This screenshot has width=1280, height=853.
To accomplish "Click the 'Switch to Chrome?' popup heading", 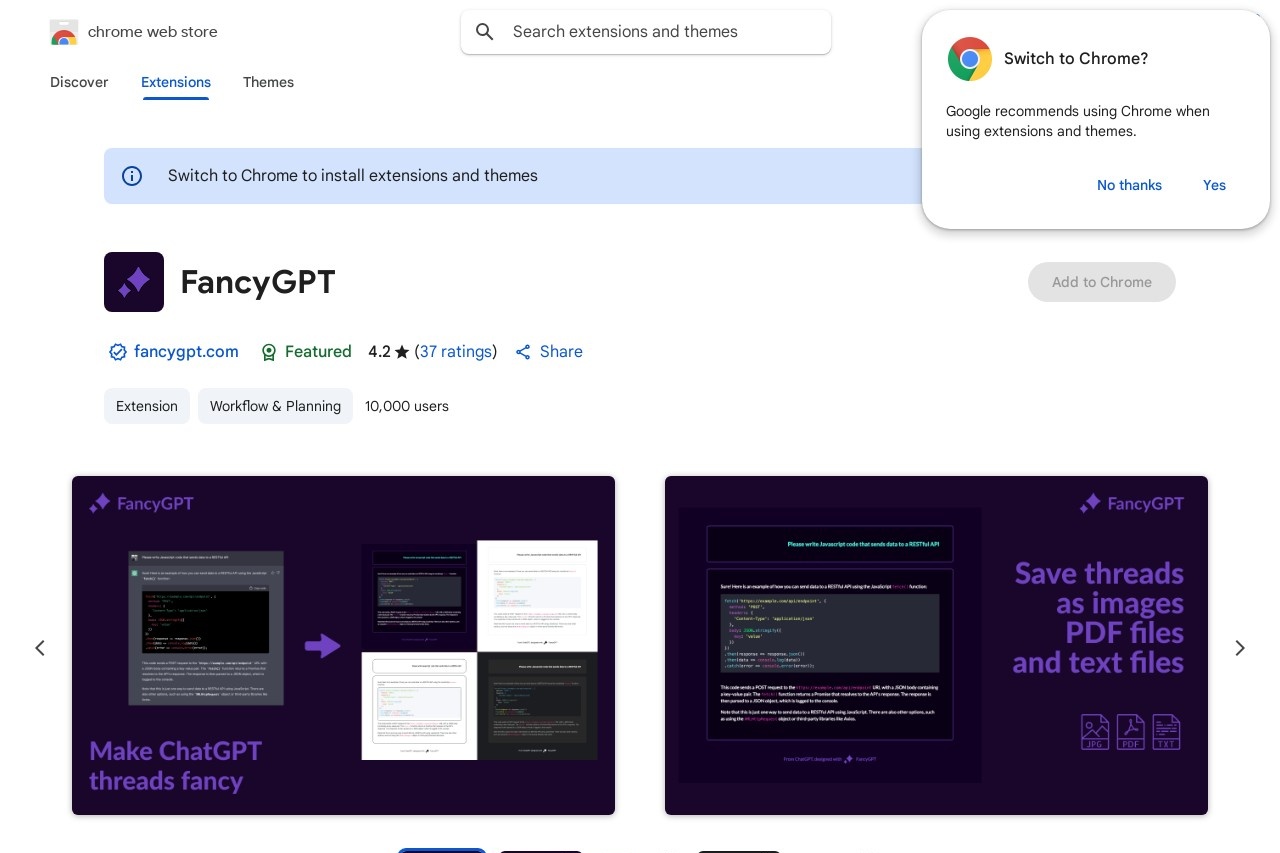I will tap(1076, 59).
